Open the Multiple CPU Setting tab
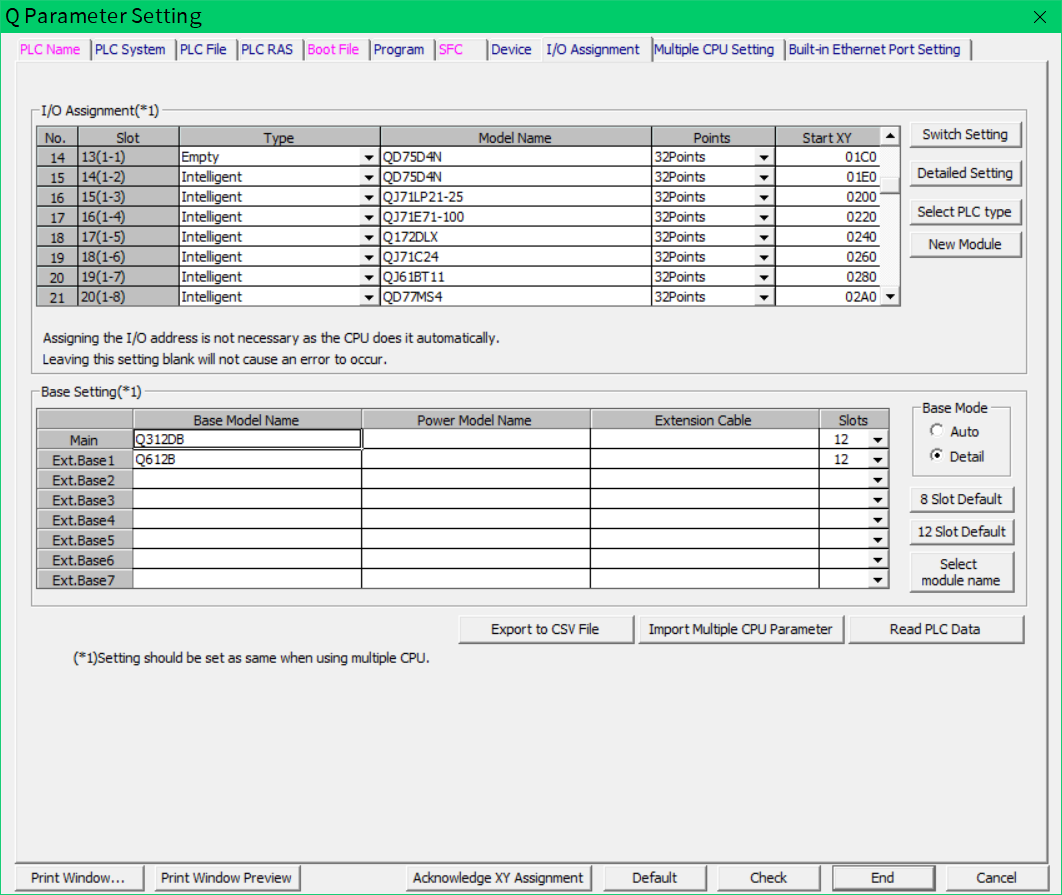The width and height of the screenshot is (1062, 895). pos(714,49)
